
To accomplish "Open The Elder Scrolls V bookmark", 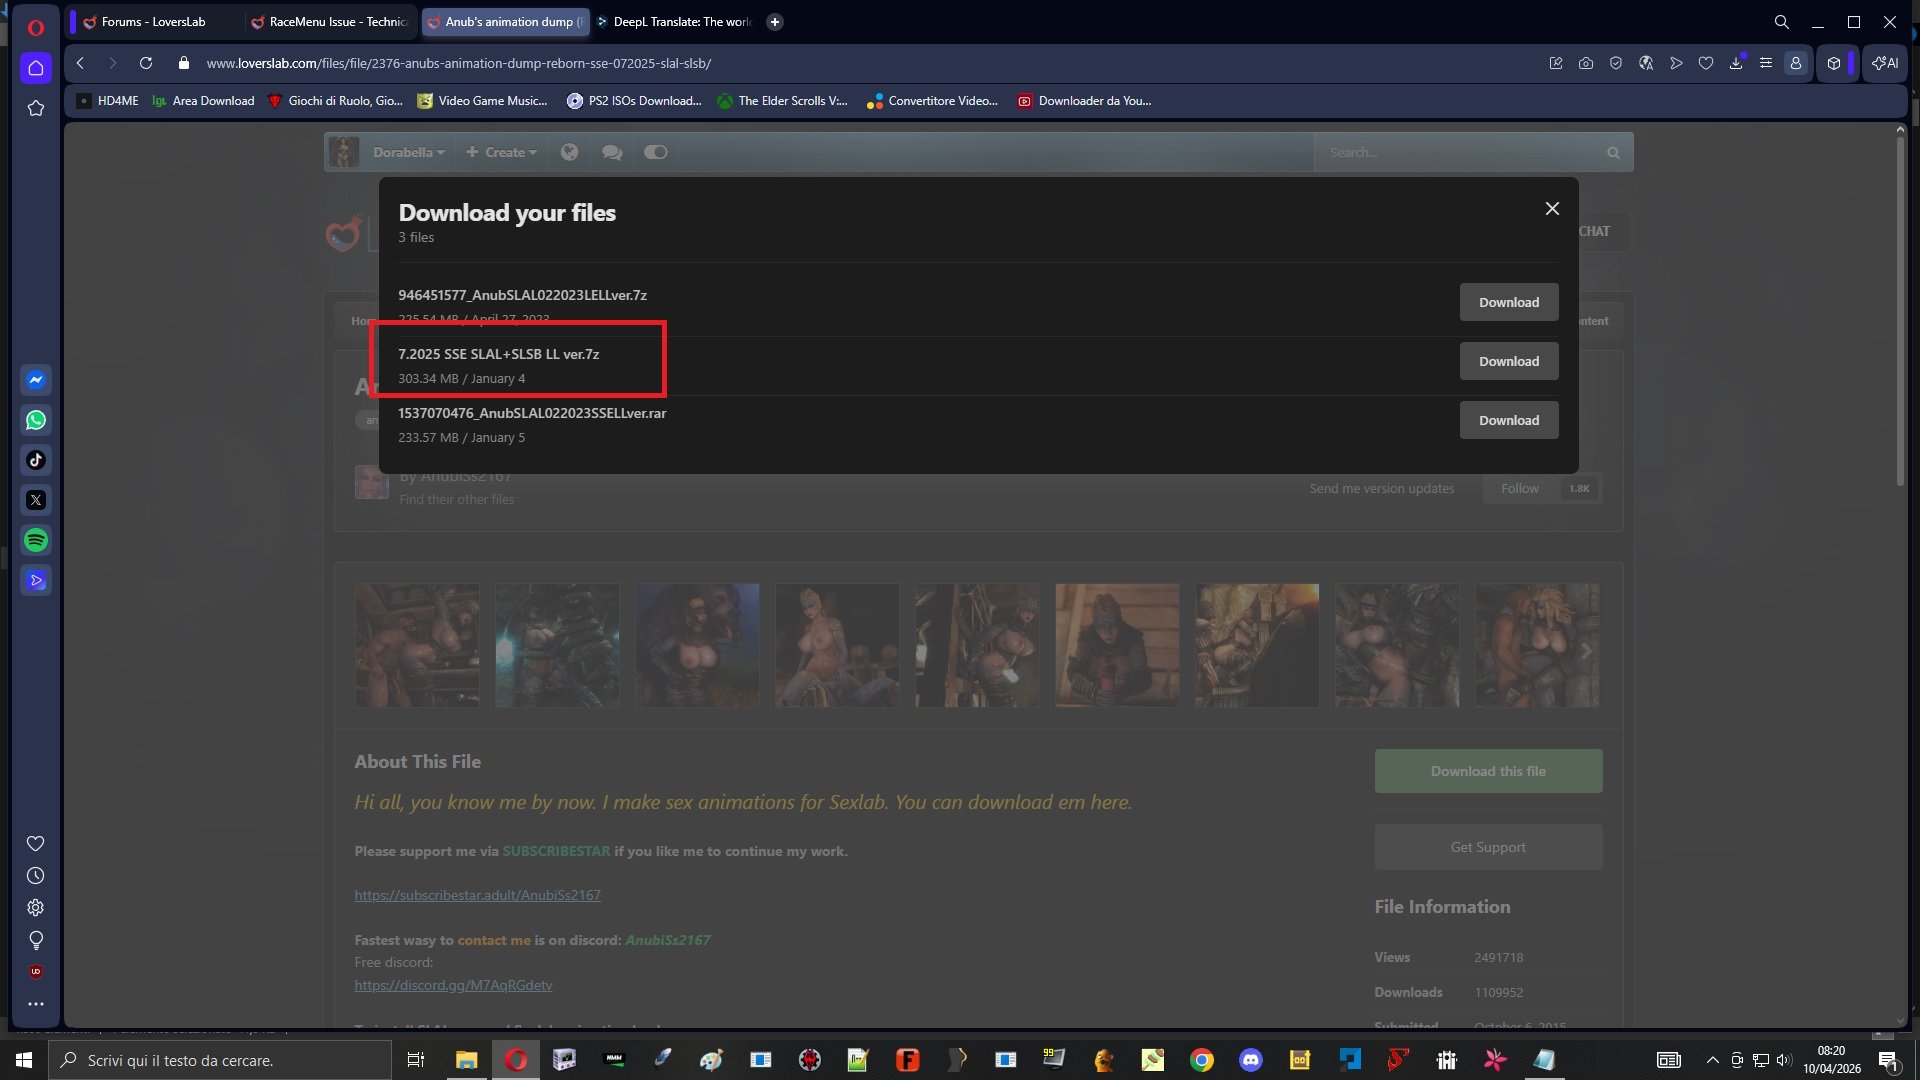I will coord(783,101).
